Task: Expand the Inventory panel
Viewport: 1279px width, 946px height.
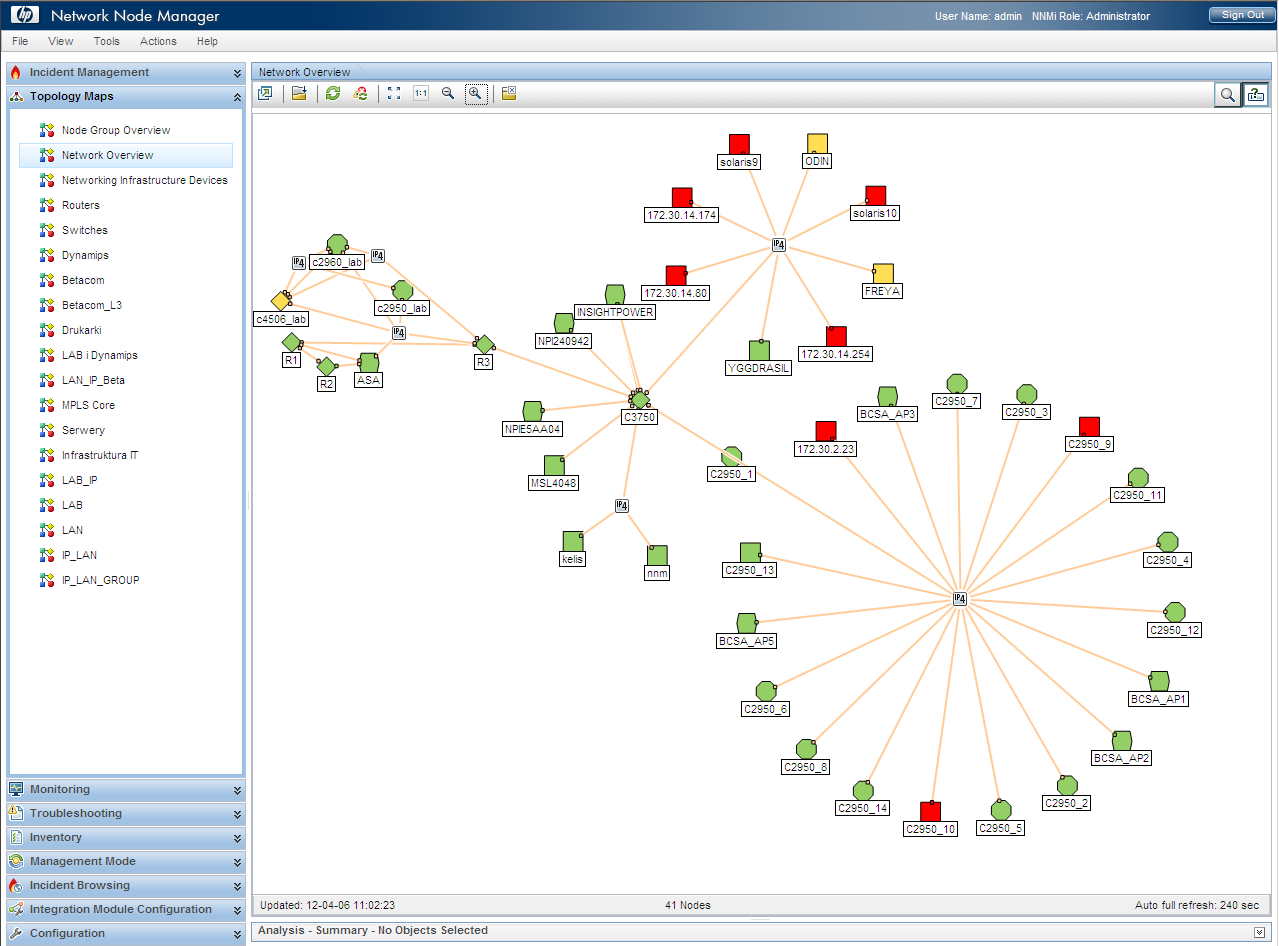Action: pos(237,838)
